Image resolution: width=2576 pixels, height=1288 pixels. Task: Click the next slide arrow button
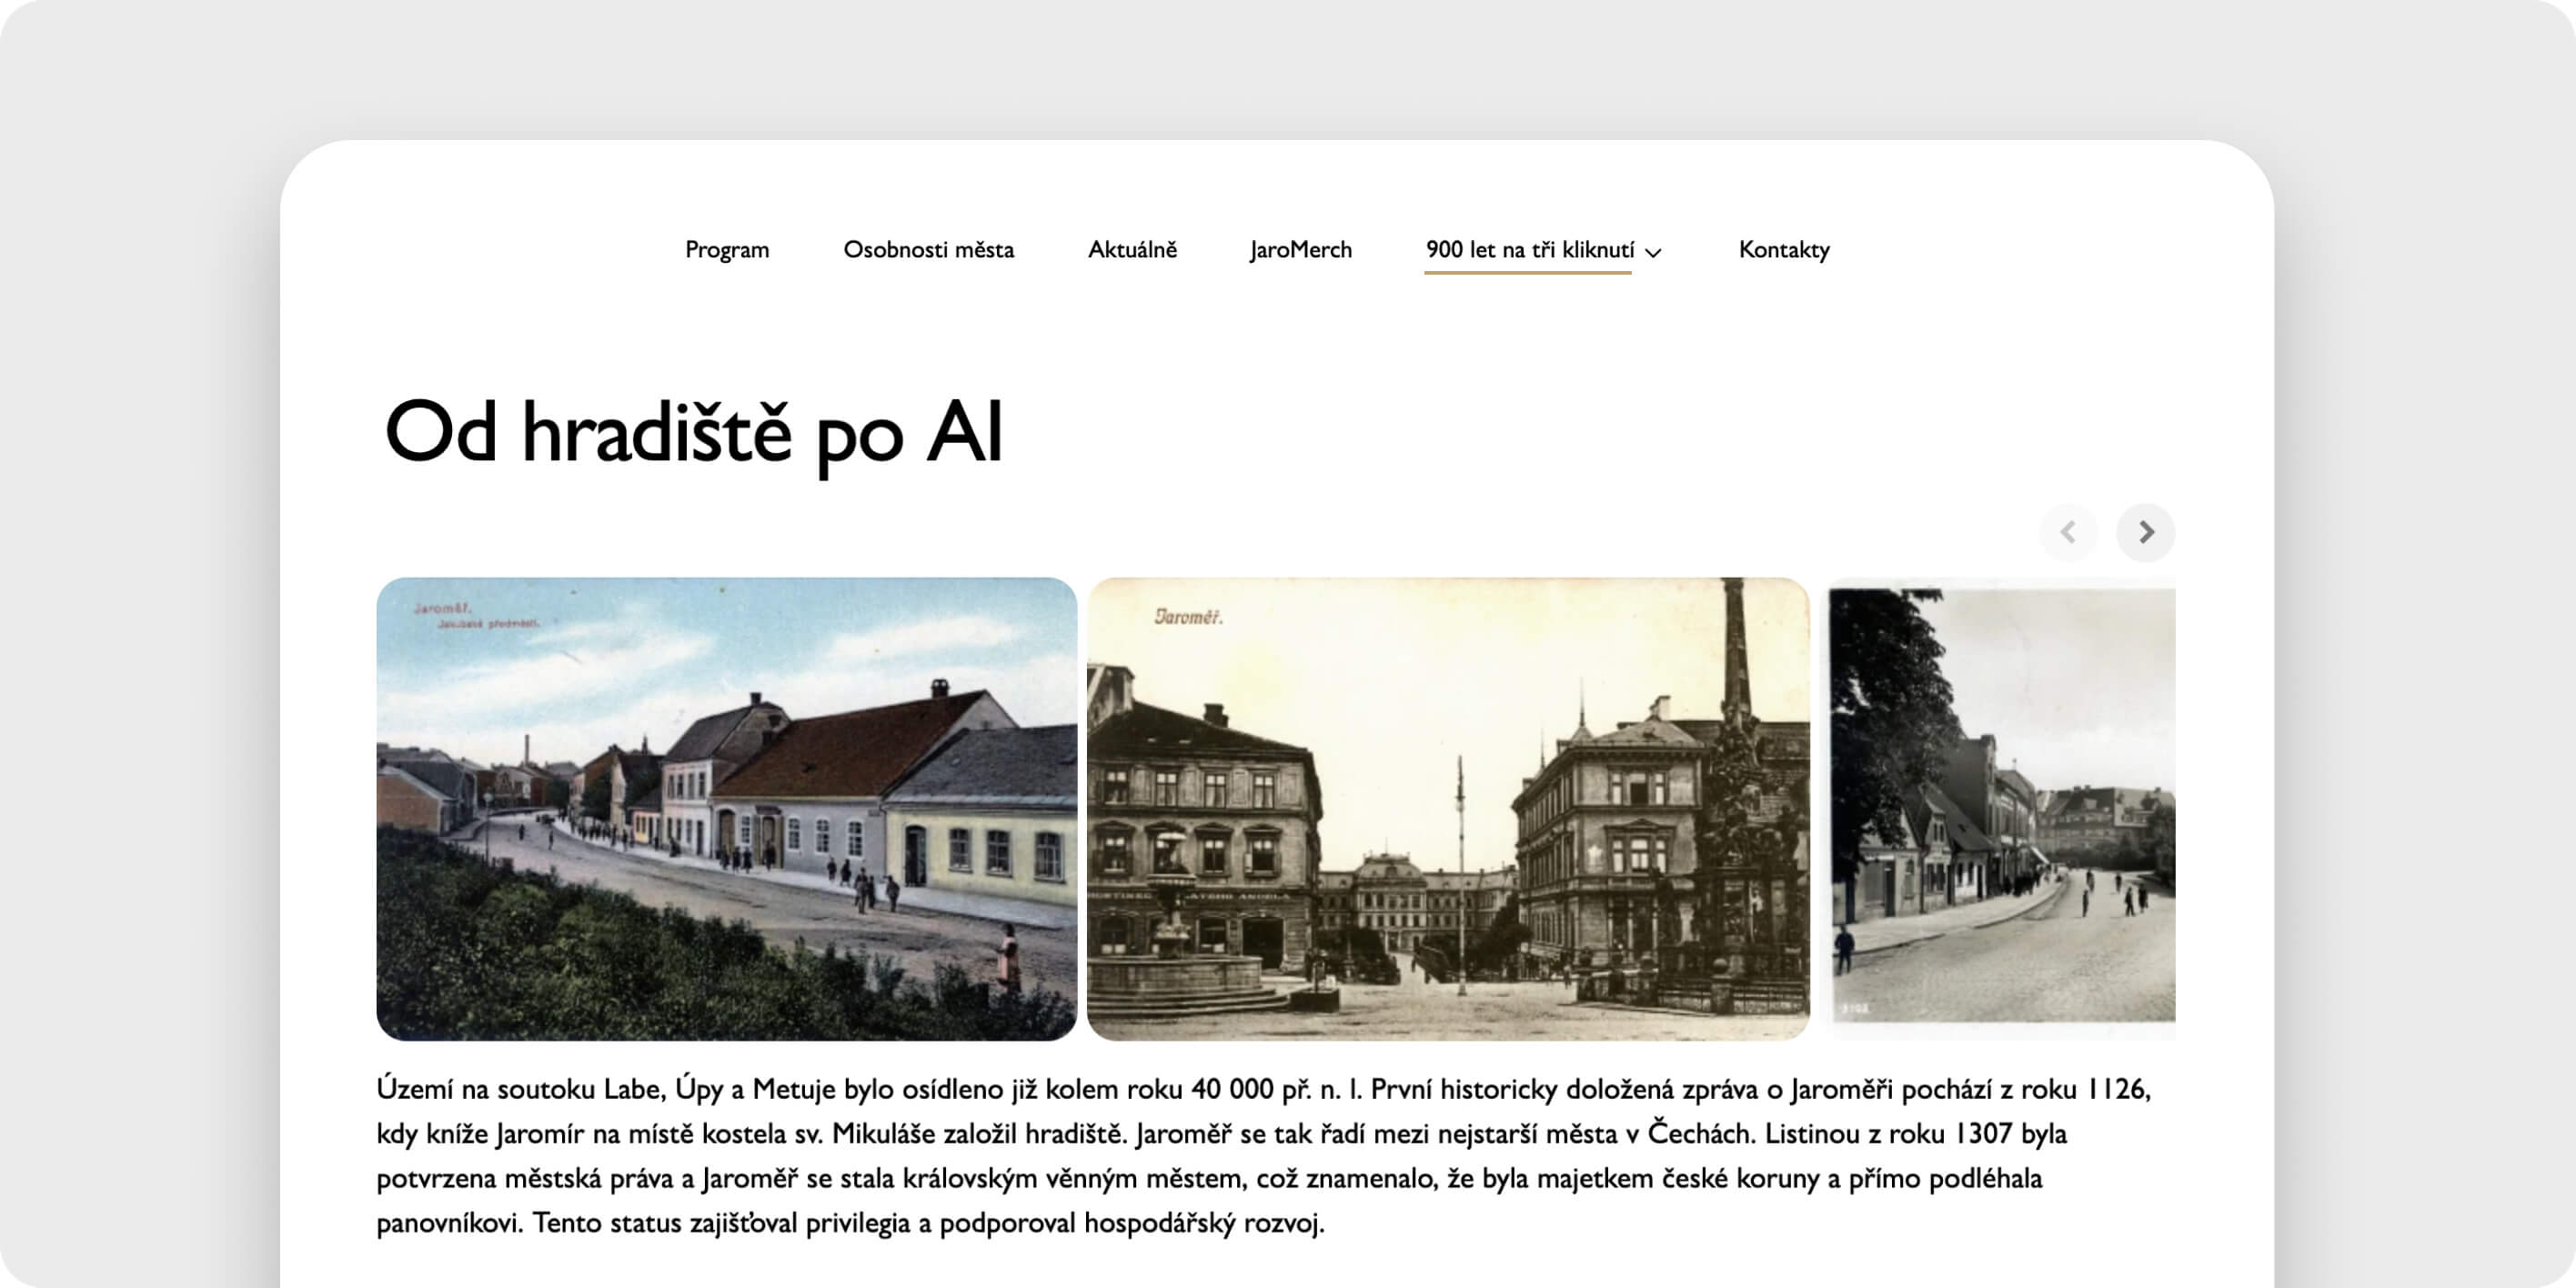tap(2145, 532)
